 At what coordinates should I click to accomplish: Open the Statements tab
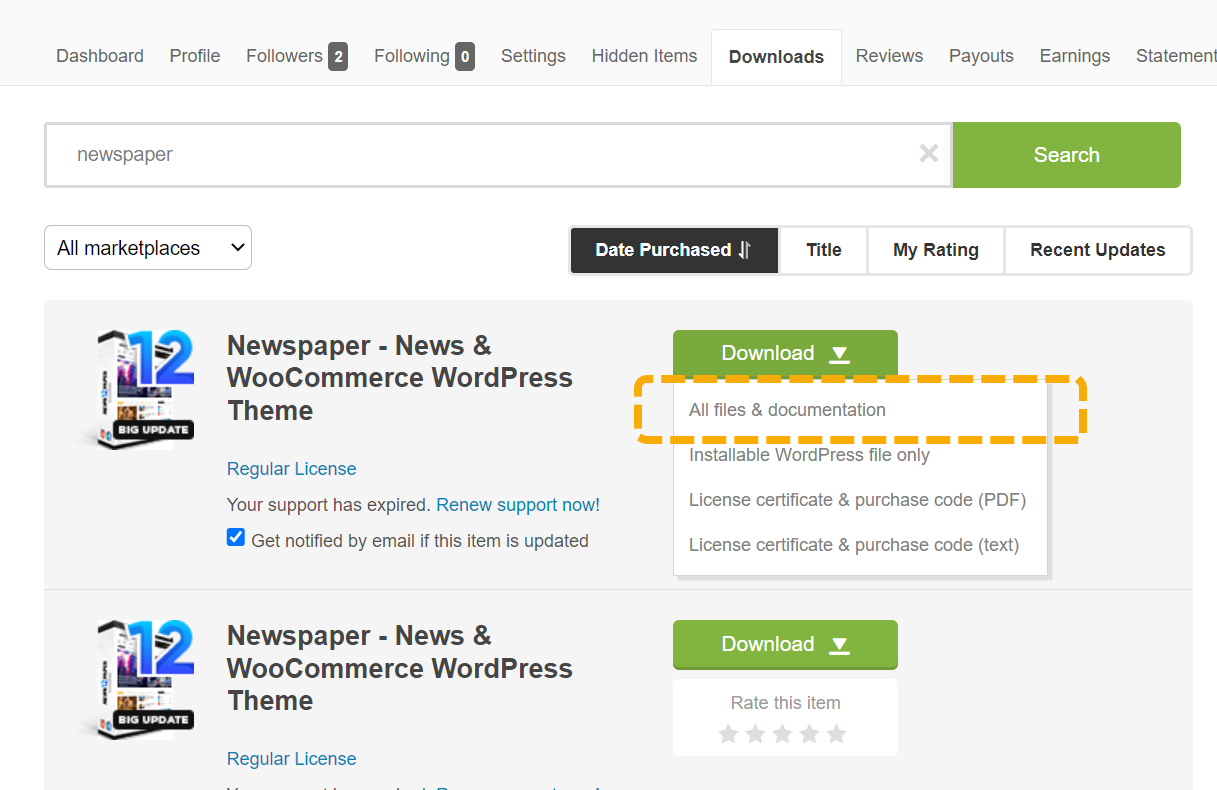[x=1176, y=56]
